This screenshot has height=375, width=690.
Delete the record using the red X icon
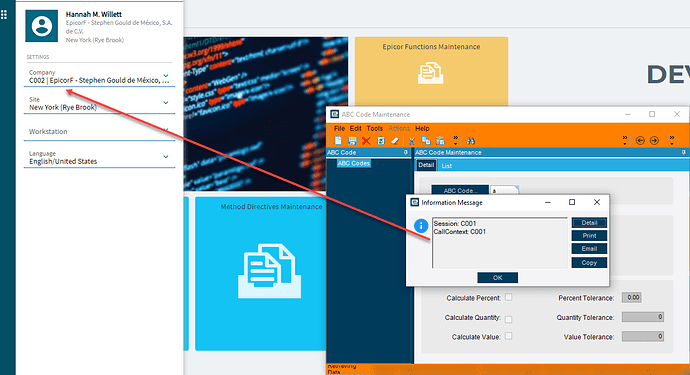click(366, 141)
